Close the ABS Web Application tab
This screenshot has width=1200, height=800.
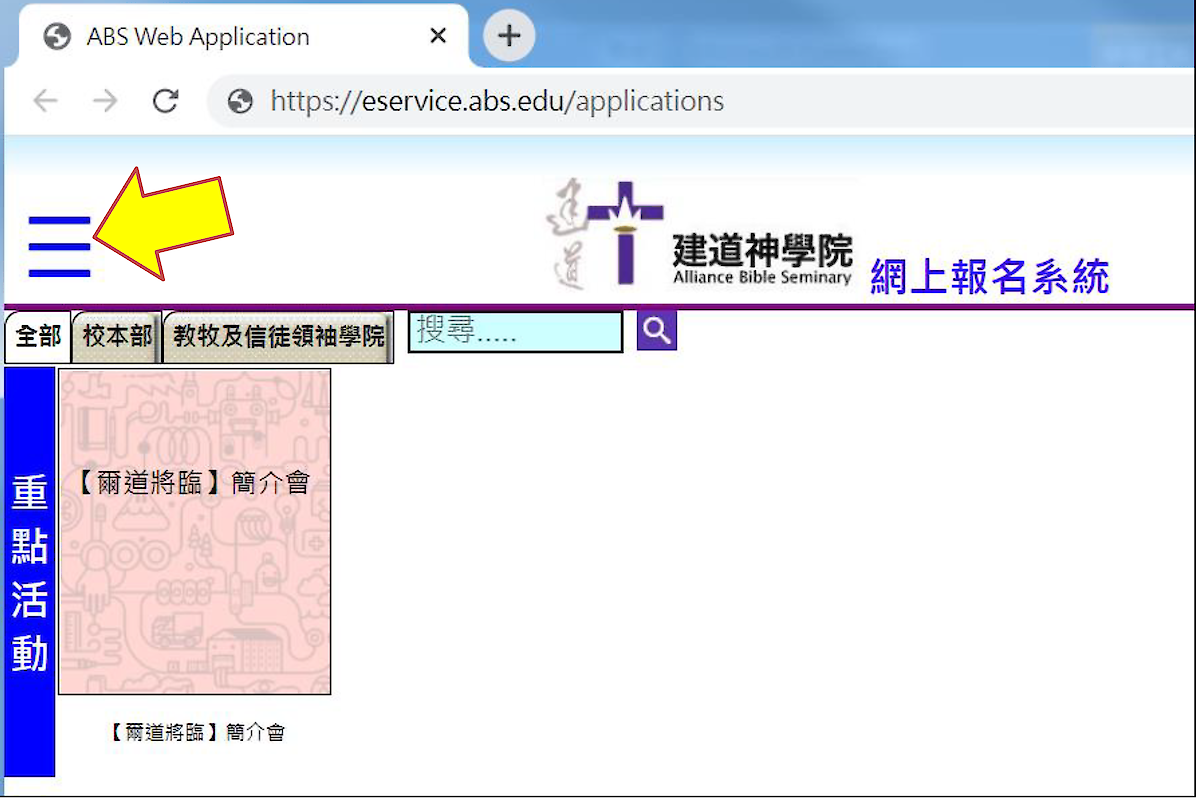(x=438, y=37)
